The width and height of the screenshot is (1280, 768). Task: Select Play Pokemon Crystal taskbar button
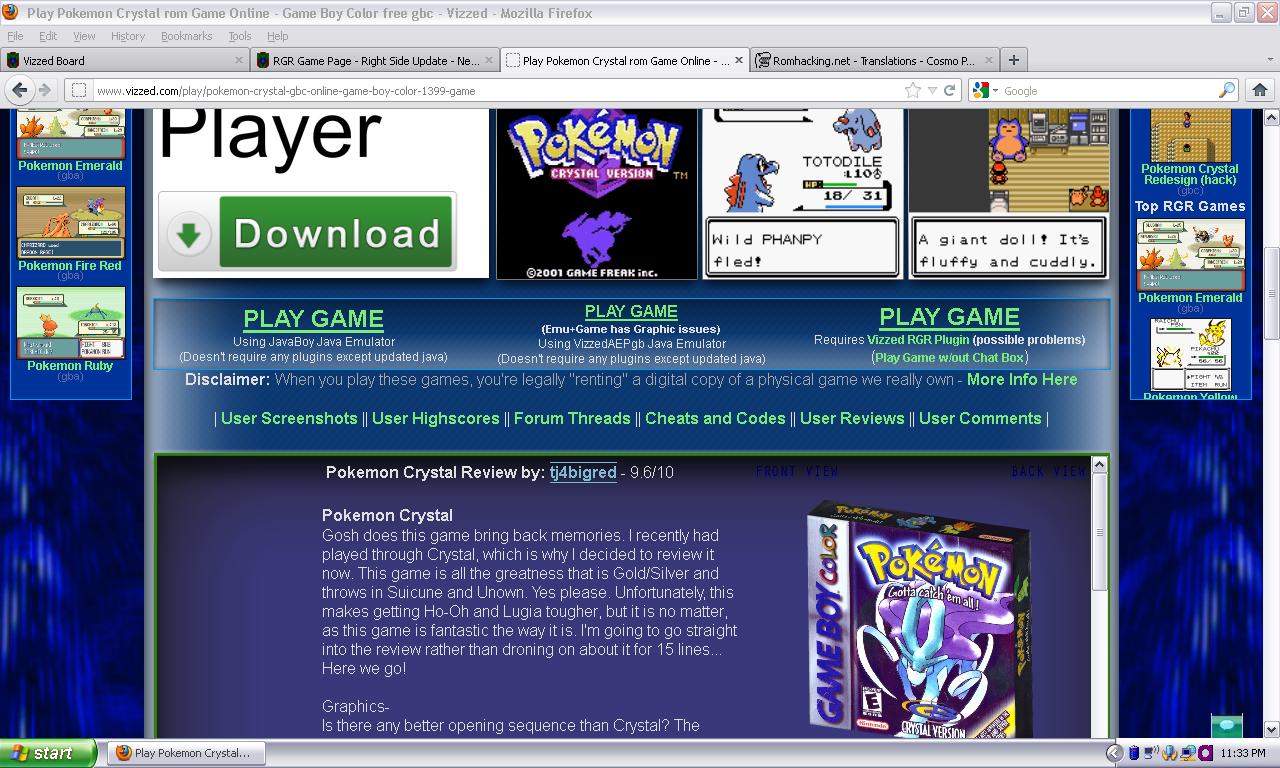click(186, 753)
